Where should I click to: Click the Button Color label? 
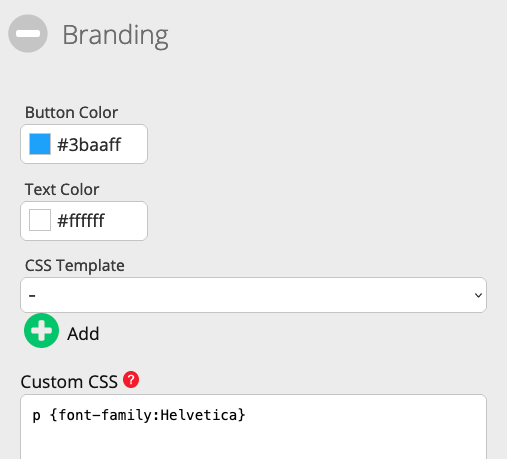71,112
